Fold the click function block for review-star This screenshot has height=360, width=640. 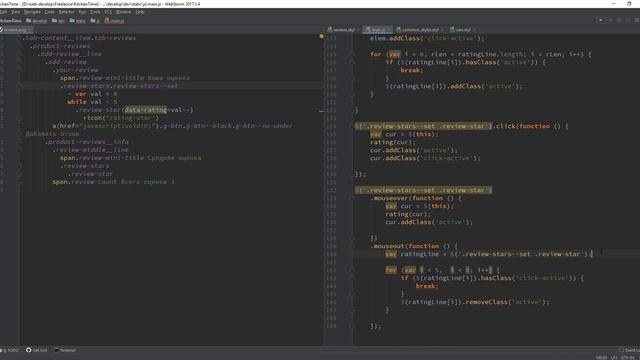[351, 127]
